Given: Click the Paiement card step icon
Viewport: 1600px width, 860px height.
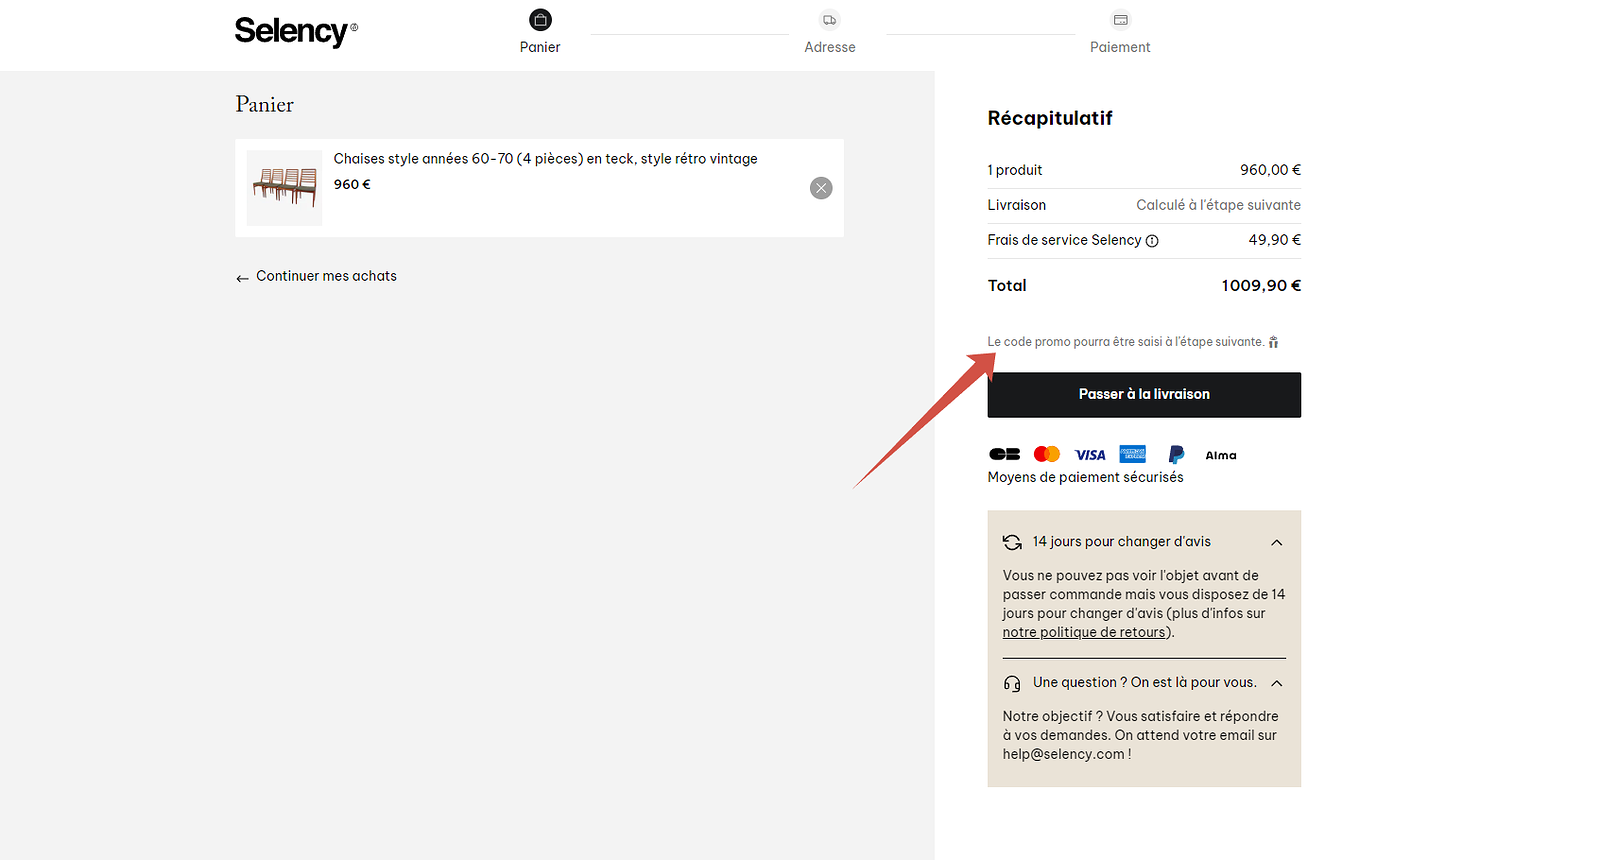Looking at the screenshot, I should tap(1120, 20).
